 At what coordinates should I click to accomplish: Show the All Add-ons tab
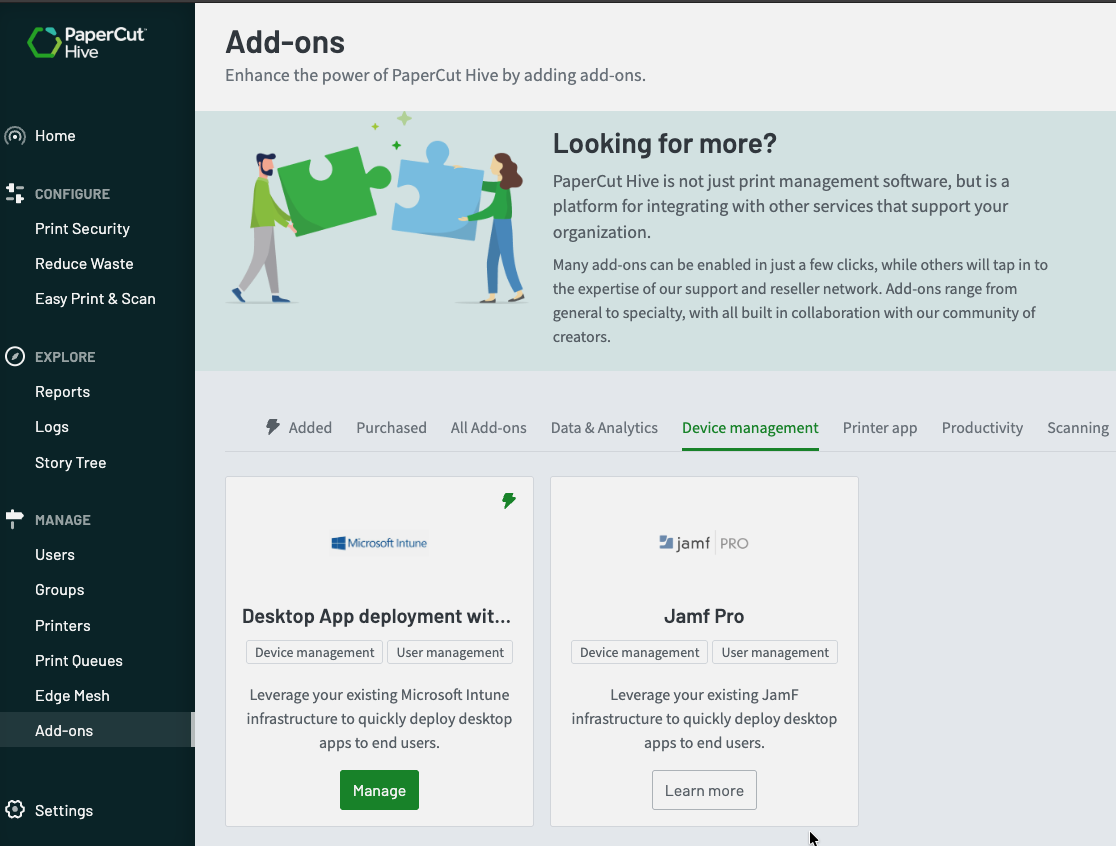[488, 428]
